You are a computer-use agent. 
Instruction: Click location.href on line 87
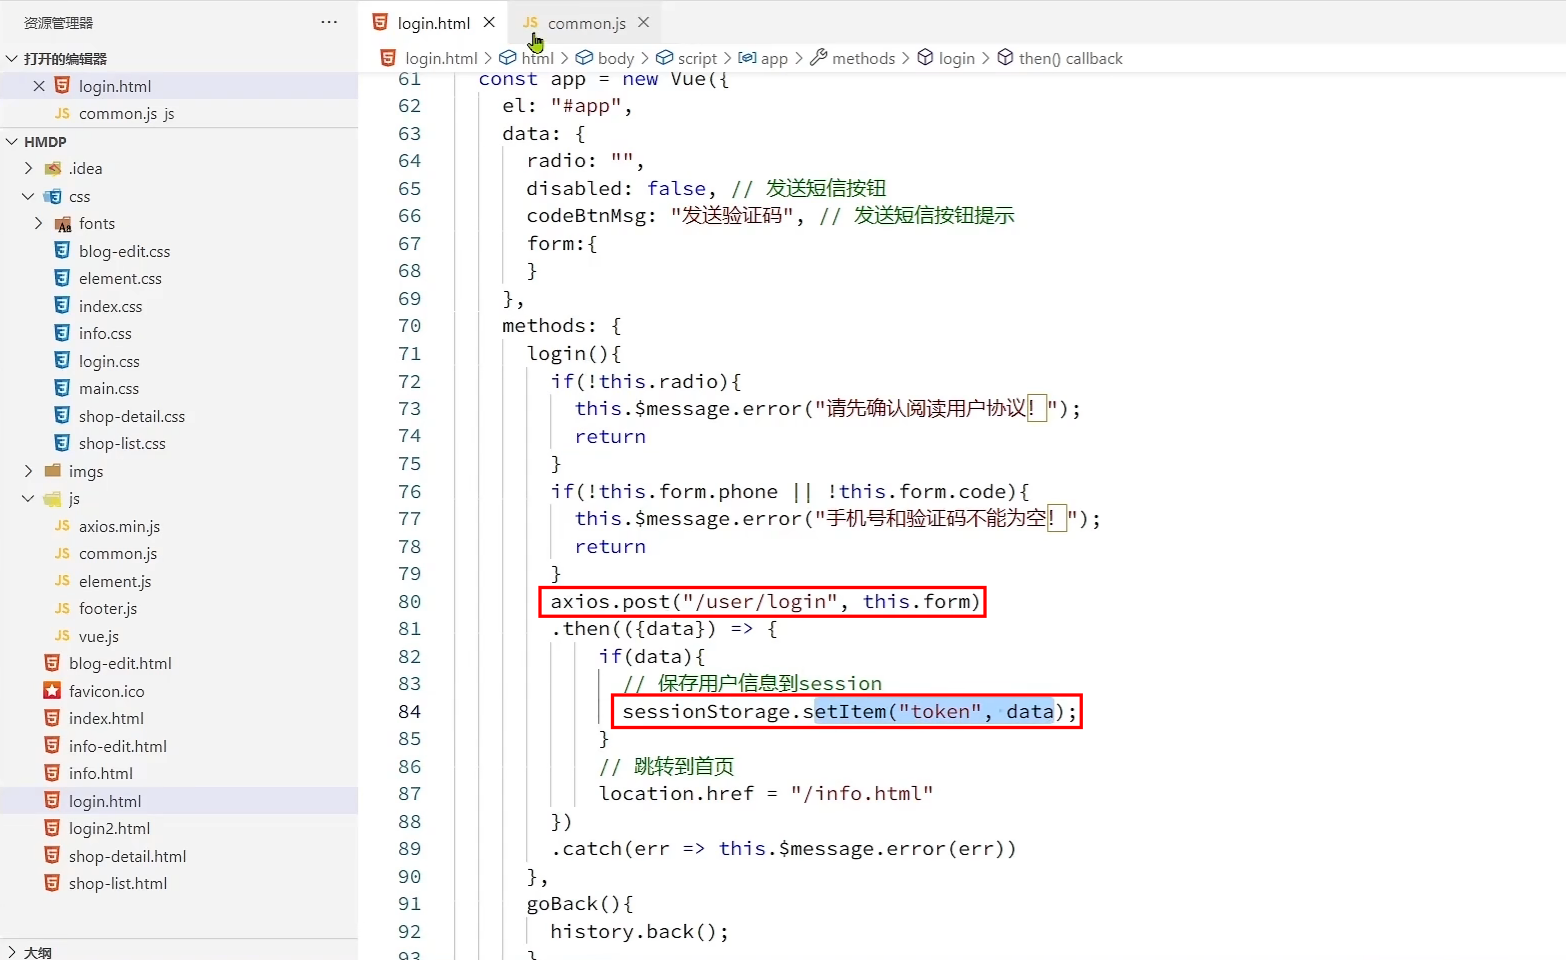pyautogui.click(x=677, y=793)
